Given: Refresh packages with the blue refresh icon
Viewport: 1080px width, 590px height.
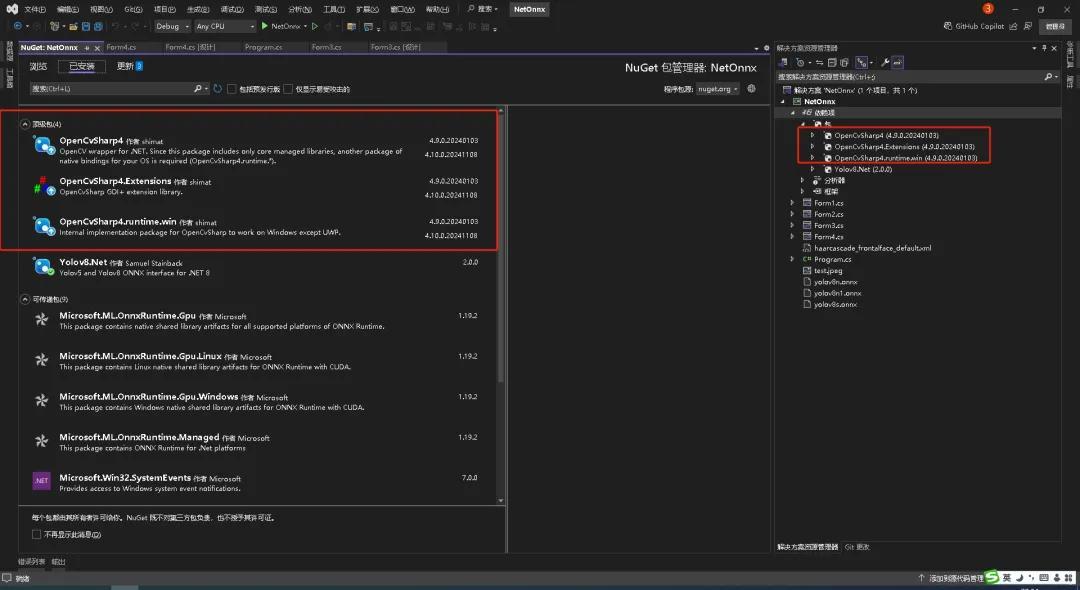Looking at the screenshot, I should [x=216, y=87].
